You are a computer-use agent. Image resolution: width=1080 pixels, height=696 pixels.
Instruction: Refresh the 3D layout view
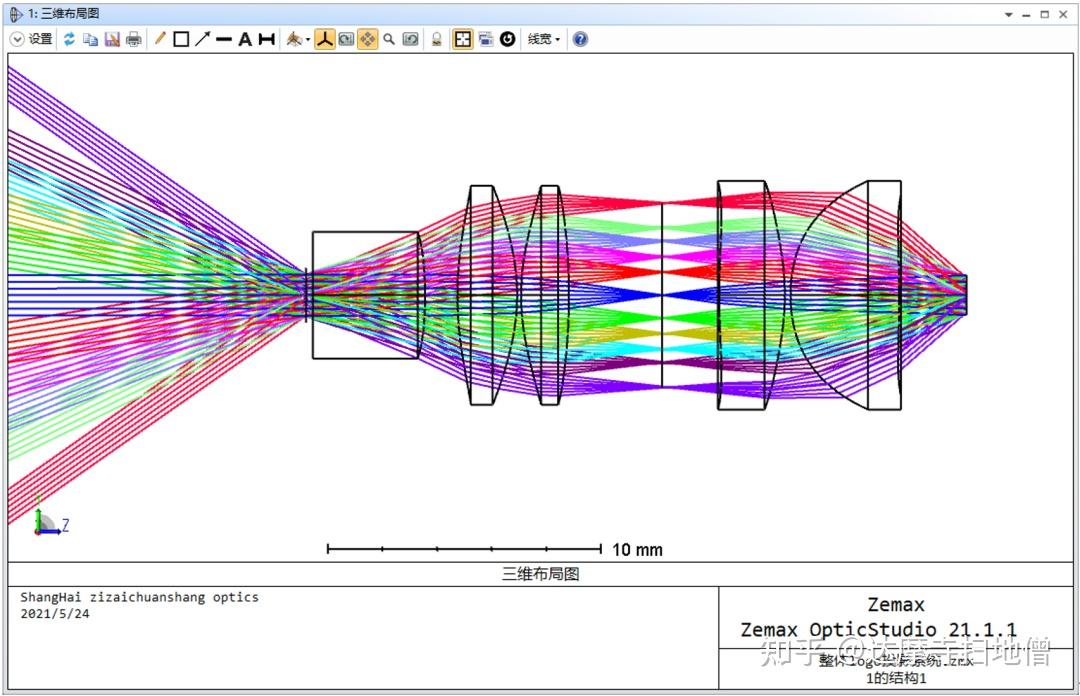[x=68, y=39]
